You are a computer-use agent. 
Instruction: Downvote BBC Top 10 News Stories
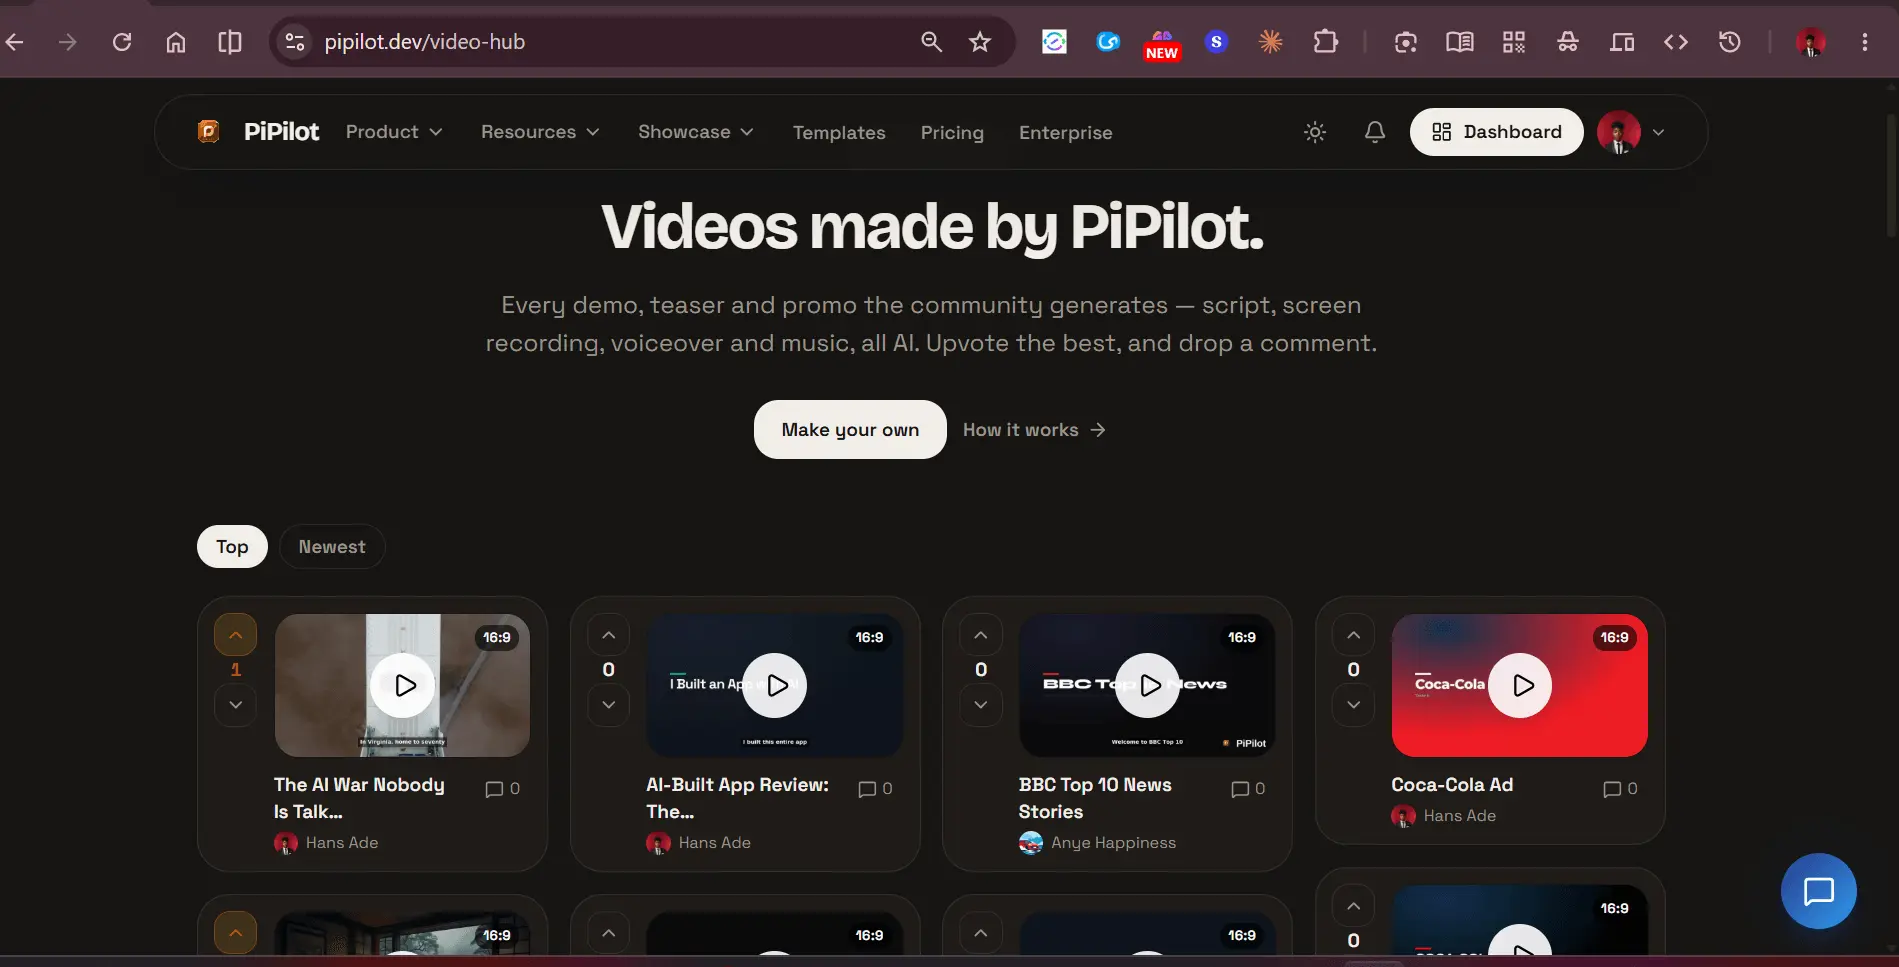coord(981,705)
